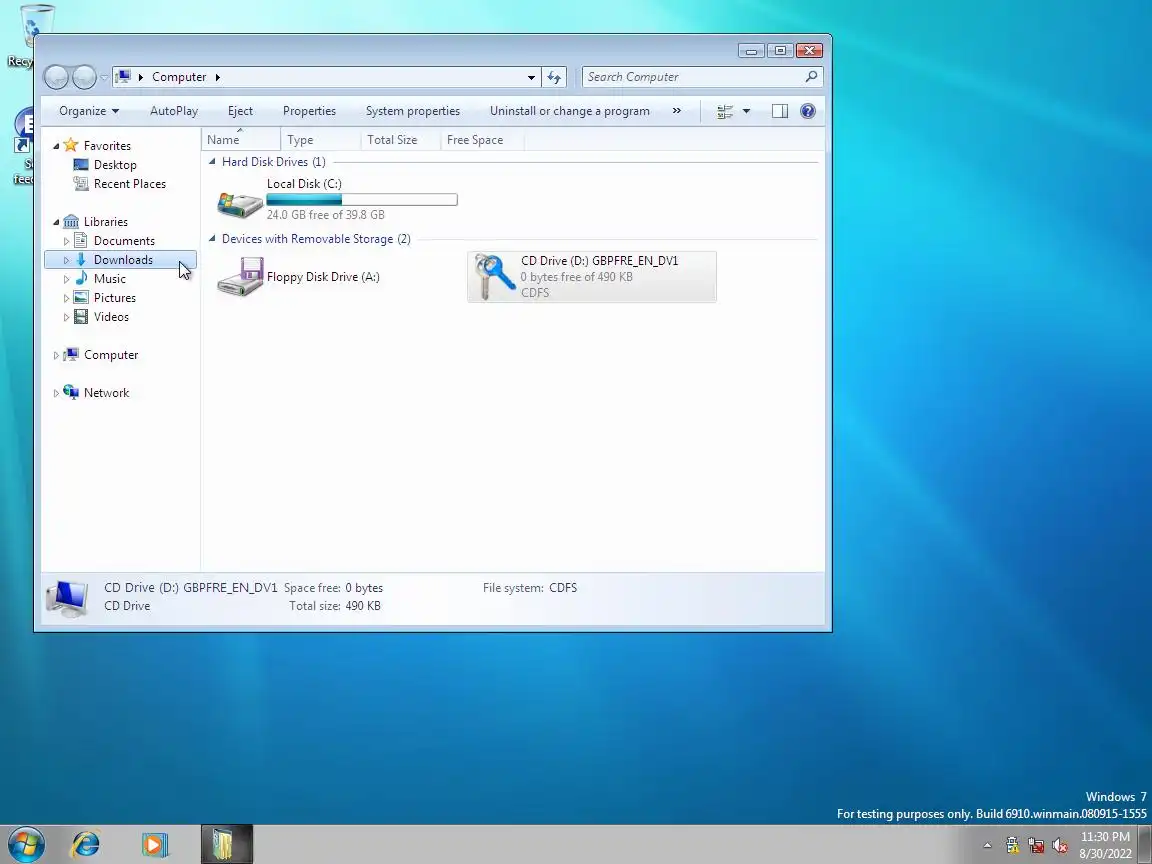Launch Windows Media Player from taskbar
The width and height of the screenshot is (1152, 864).
pyautogui.click(x=154, y=844)
